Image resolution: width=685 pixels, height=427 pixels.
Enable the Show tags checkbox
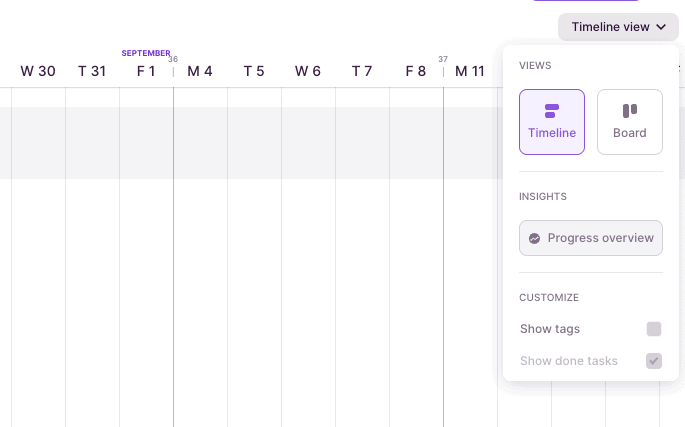pyautogui.click(x=654, y=329)
